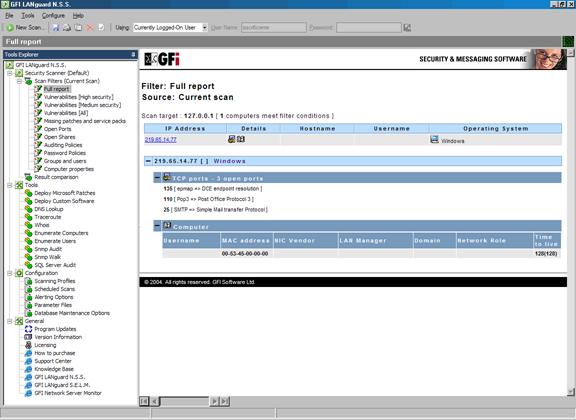
Task: Open Support Center entry
Action: [x=53, y=361]
